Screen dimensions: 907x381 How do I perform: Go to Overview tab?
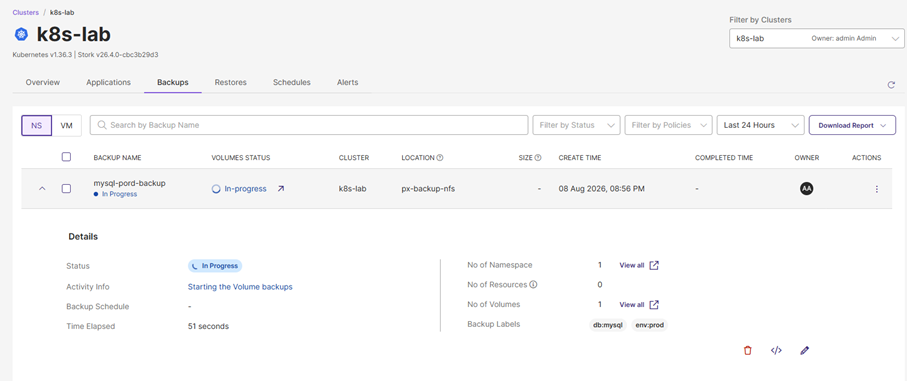(x=43, y=82)
